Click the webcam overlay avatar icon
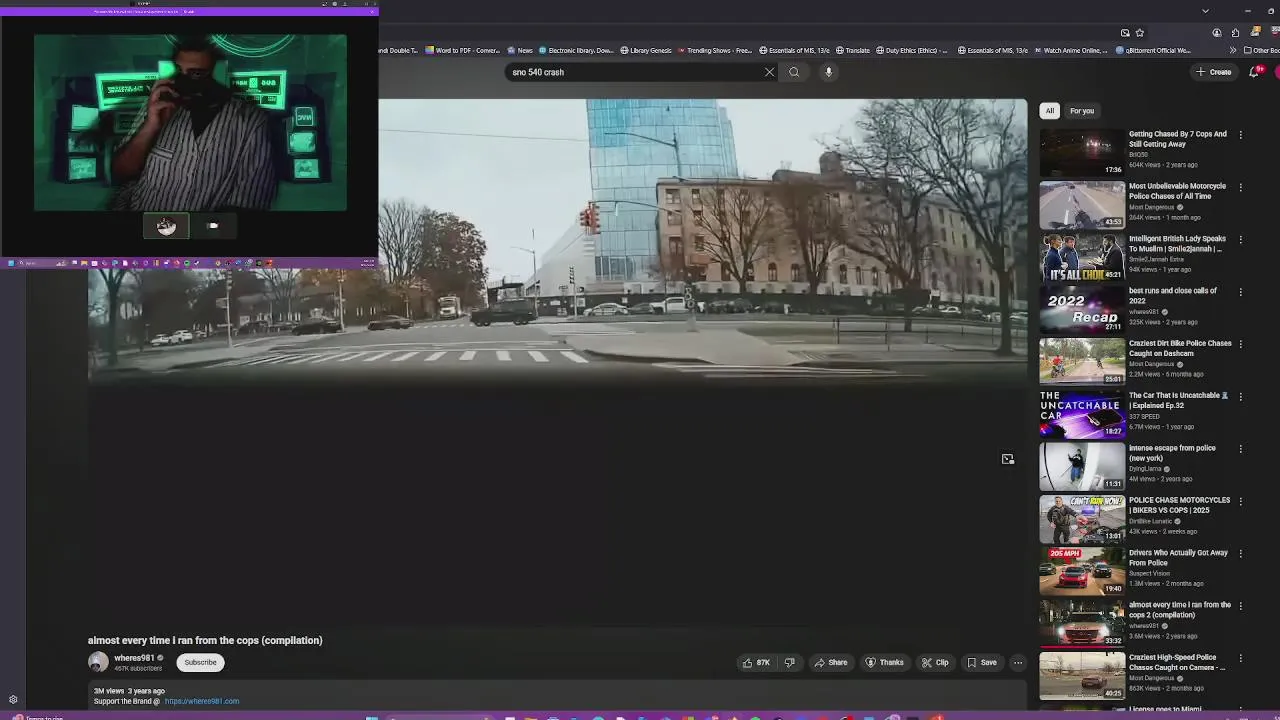 tap(166, 226)
